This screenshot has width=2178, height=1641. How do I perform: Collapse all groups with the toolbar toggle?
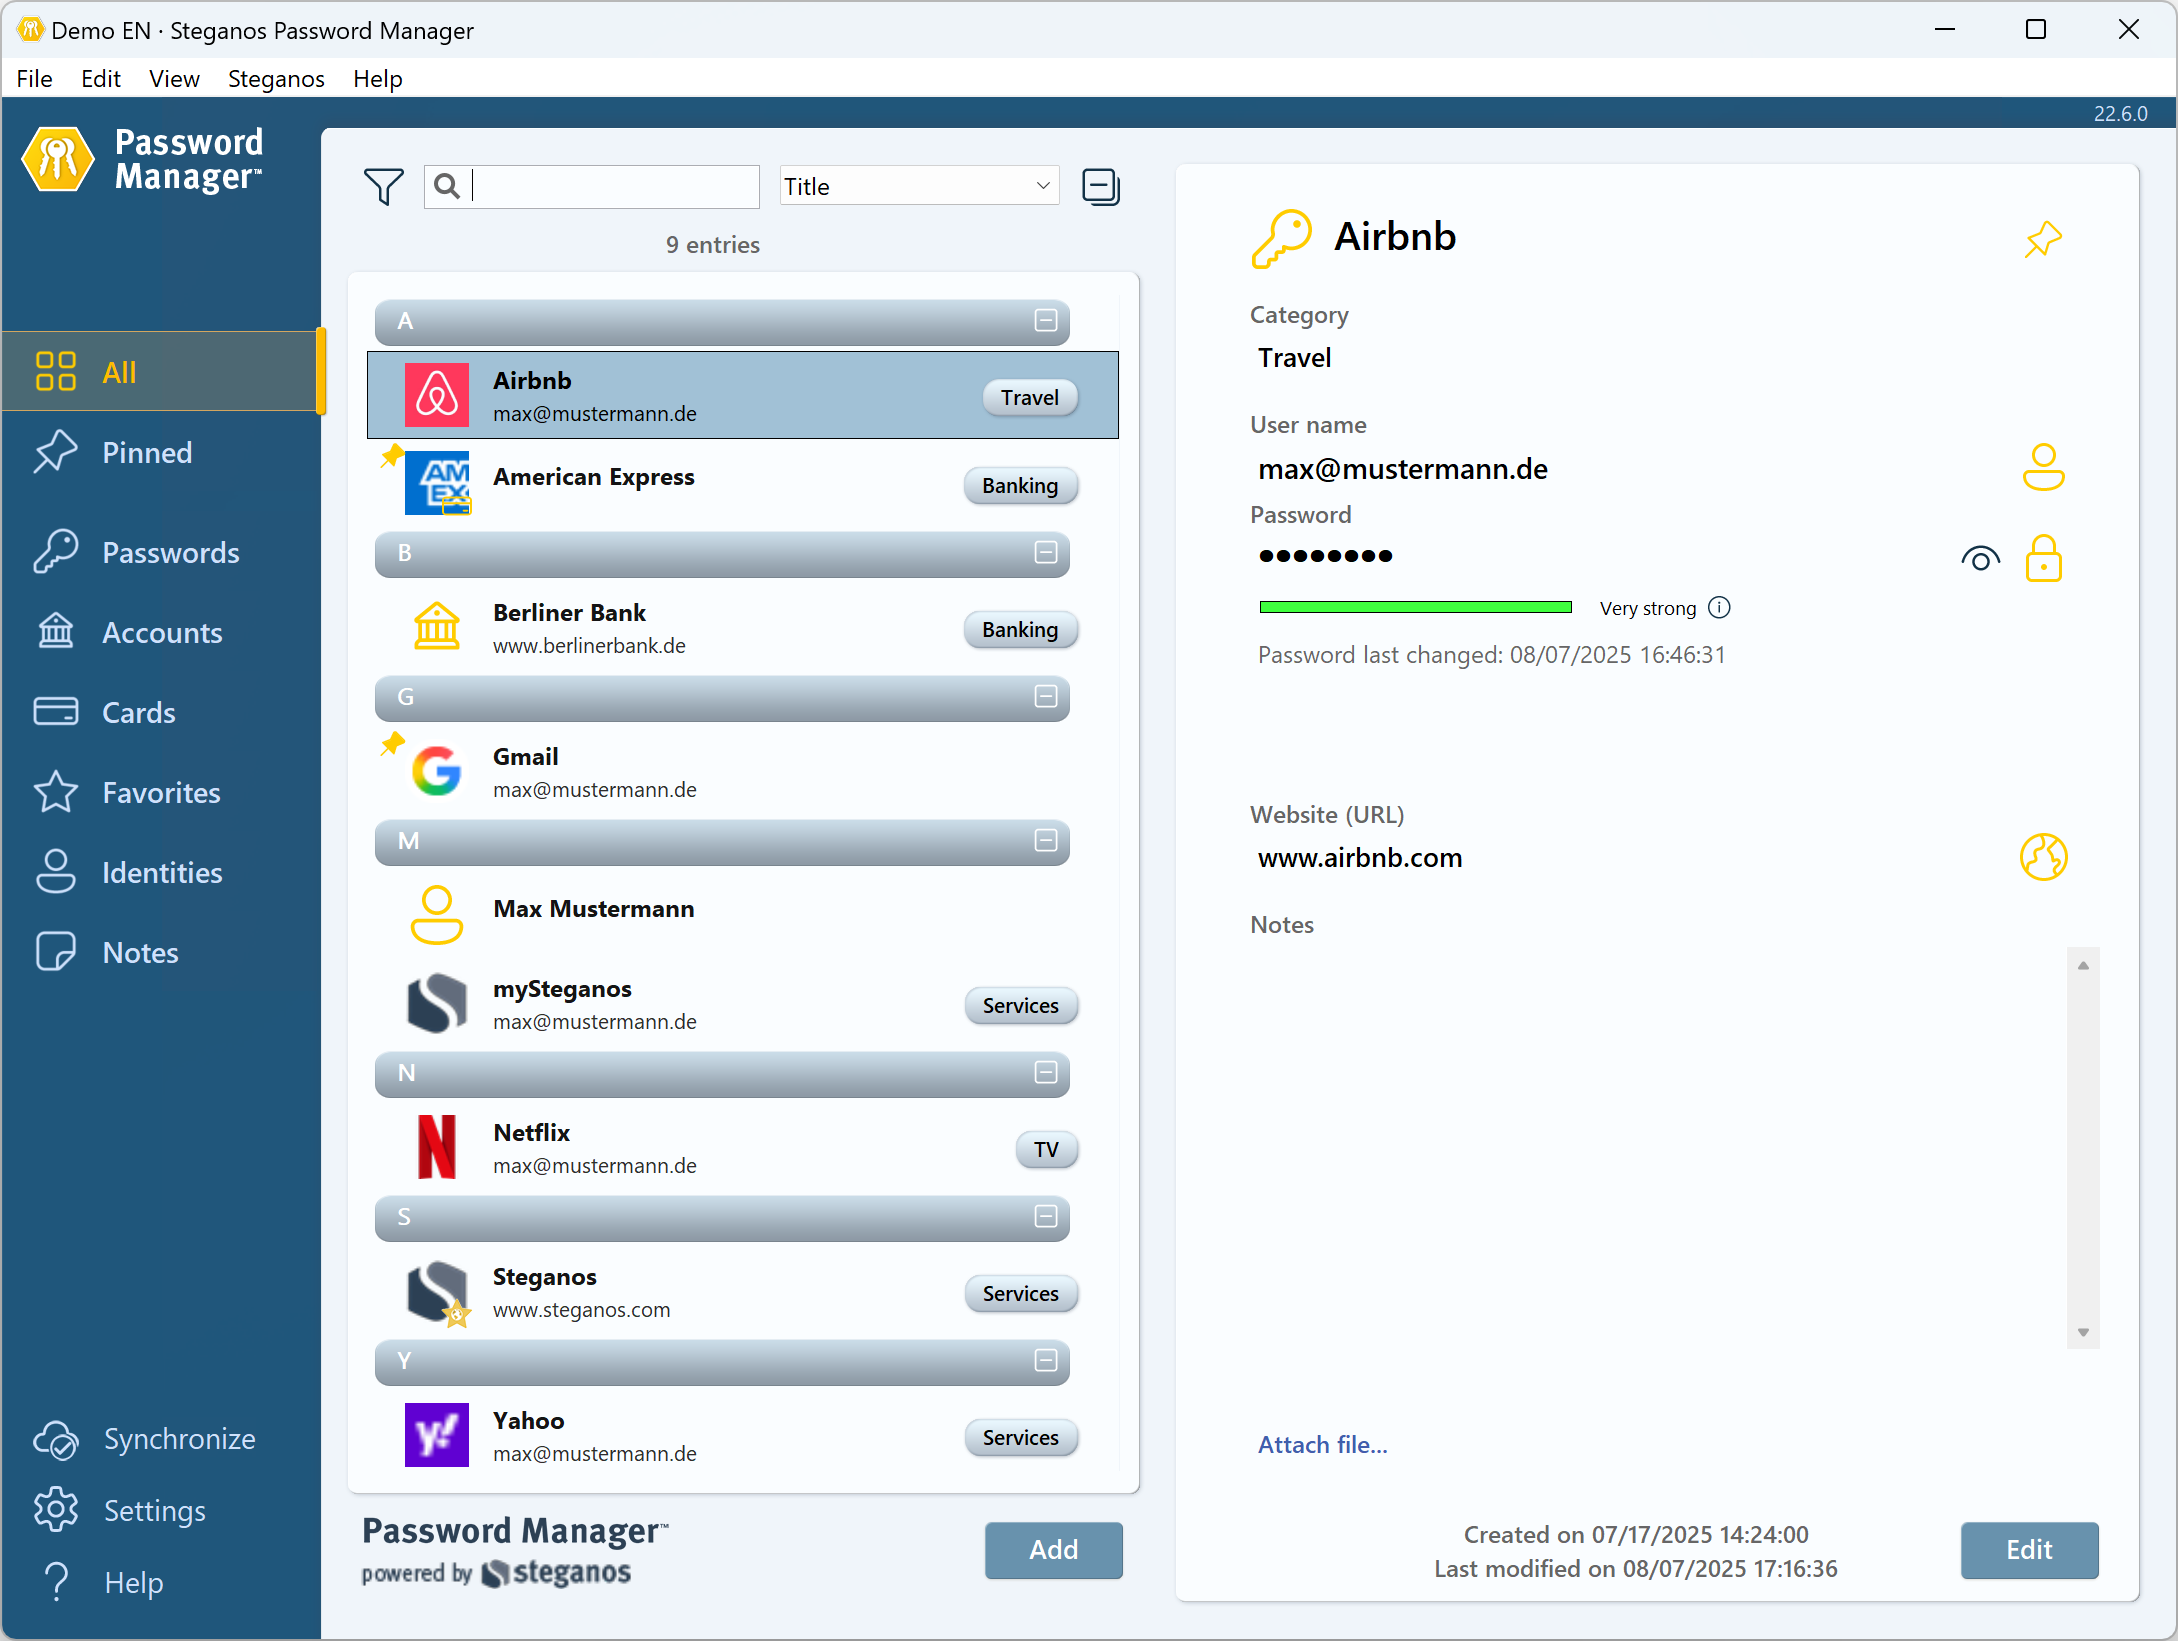[x=1100, y=187]
